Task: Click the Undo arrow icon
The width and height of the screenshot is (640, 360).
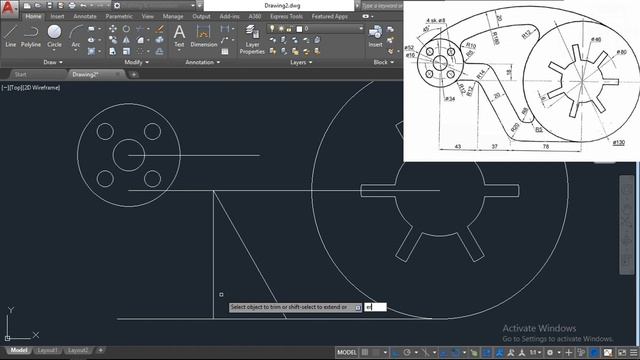Action: [x=83, y=6]
